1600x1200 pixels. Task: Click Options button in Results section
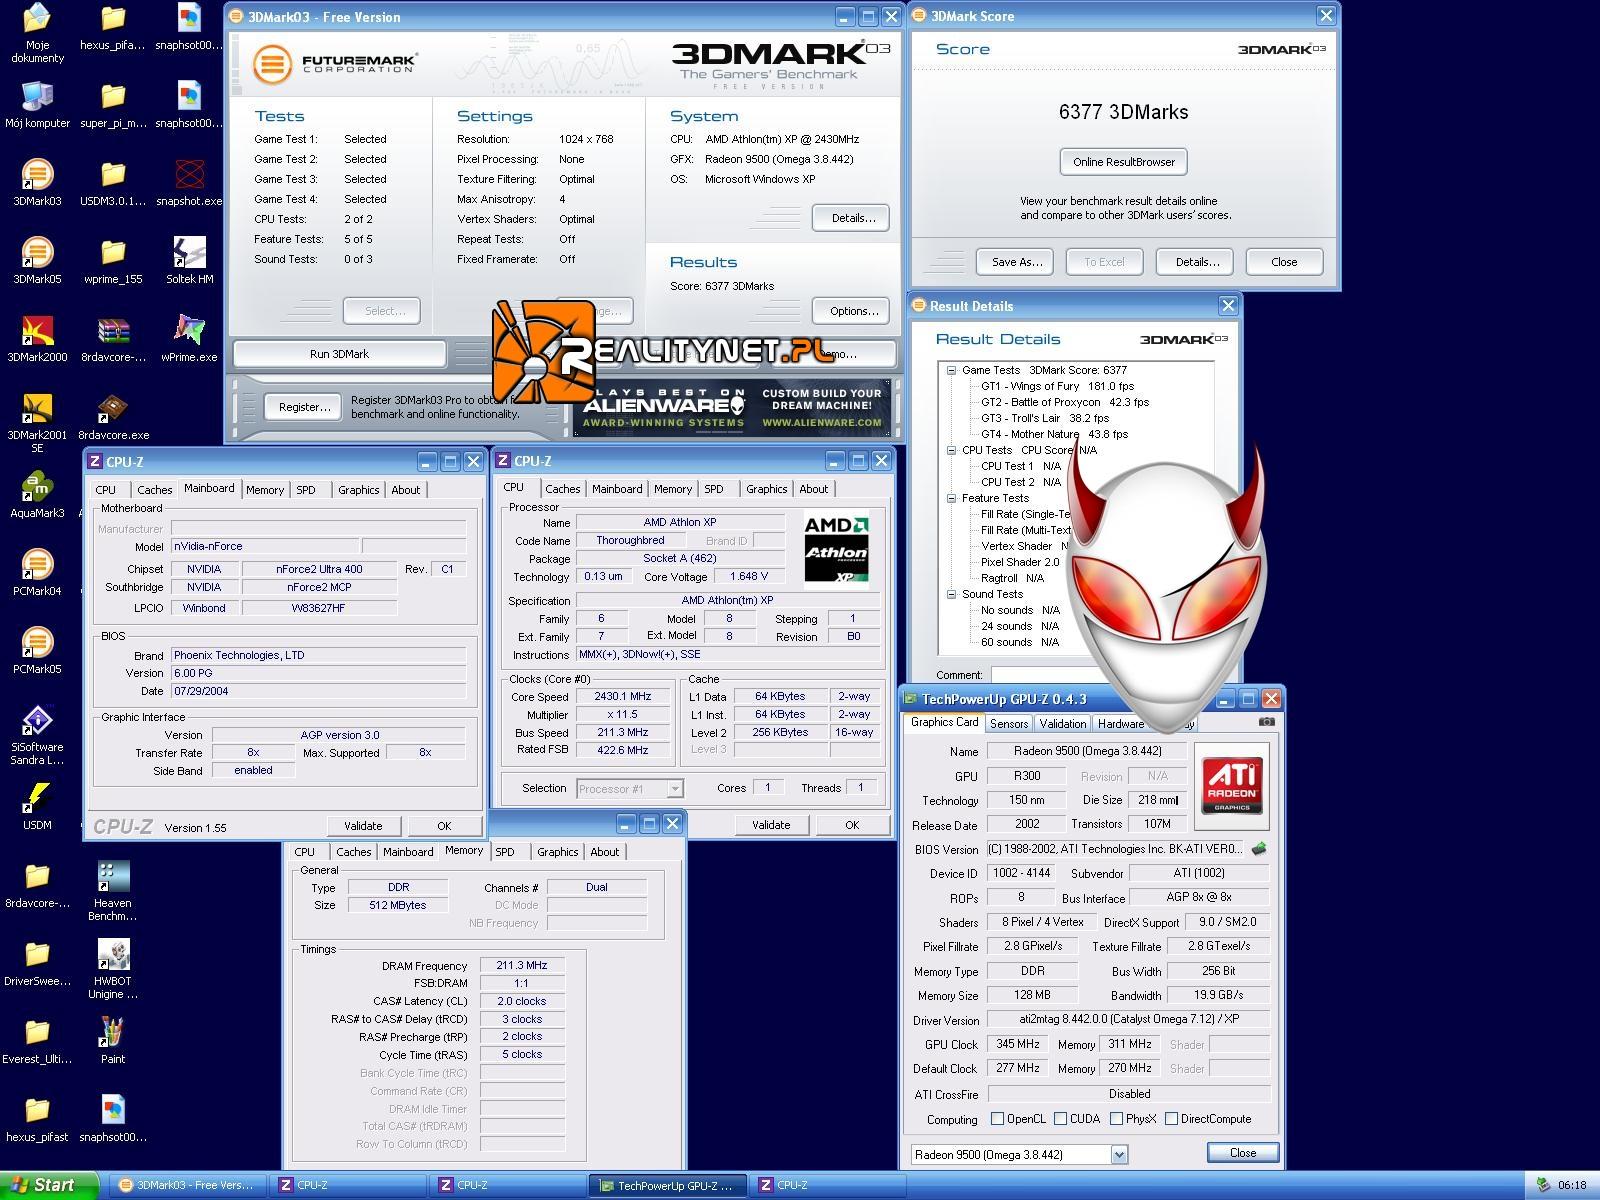[x=853, y=311]
